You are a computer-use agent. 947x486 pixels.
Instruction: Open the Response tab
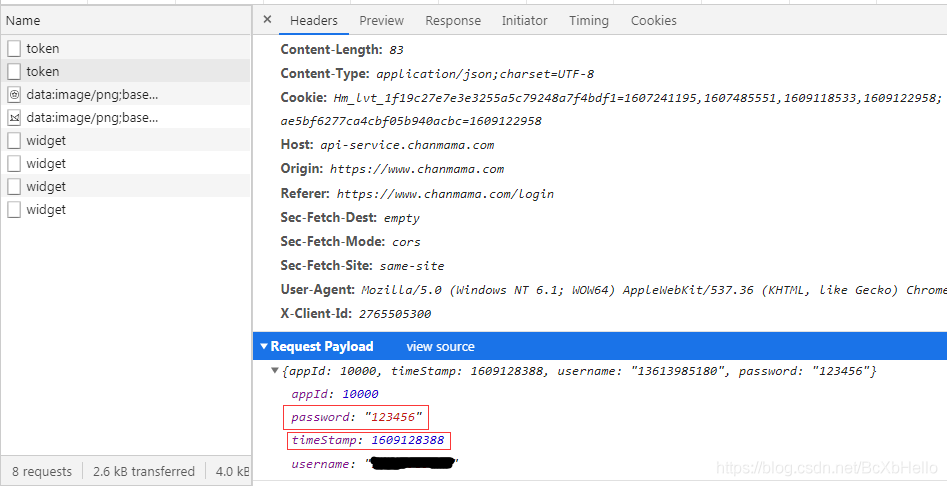click(453, 21)
